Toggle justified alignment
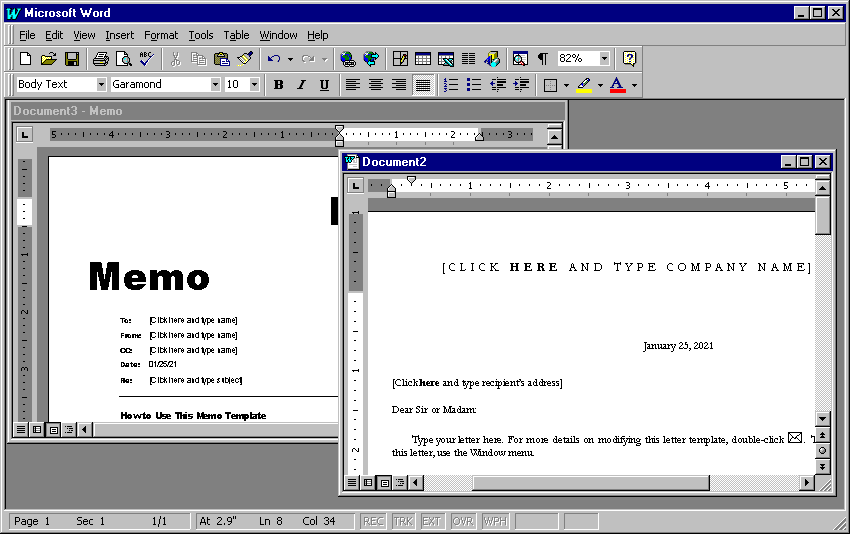Viewport: 850px width, 534px height. pyautogui.click(x=423, y=85)
